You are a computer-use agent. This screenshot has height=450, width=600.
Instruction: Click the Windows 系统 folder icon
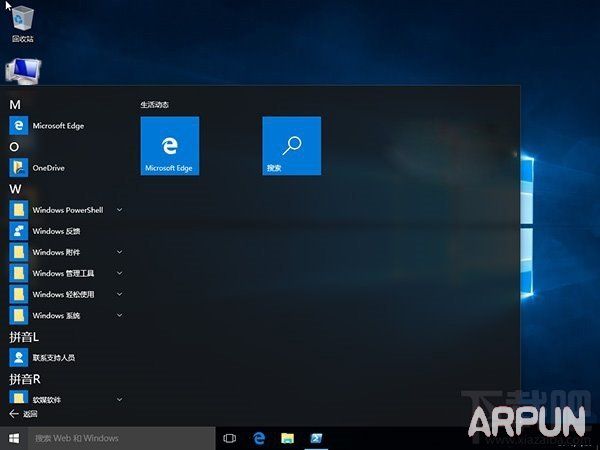coord(19,315)
